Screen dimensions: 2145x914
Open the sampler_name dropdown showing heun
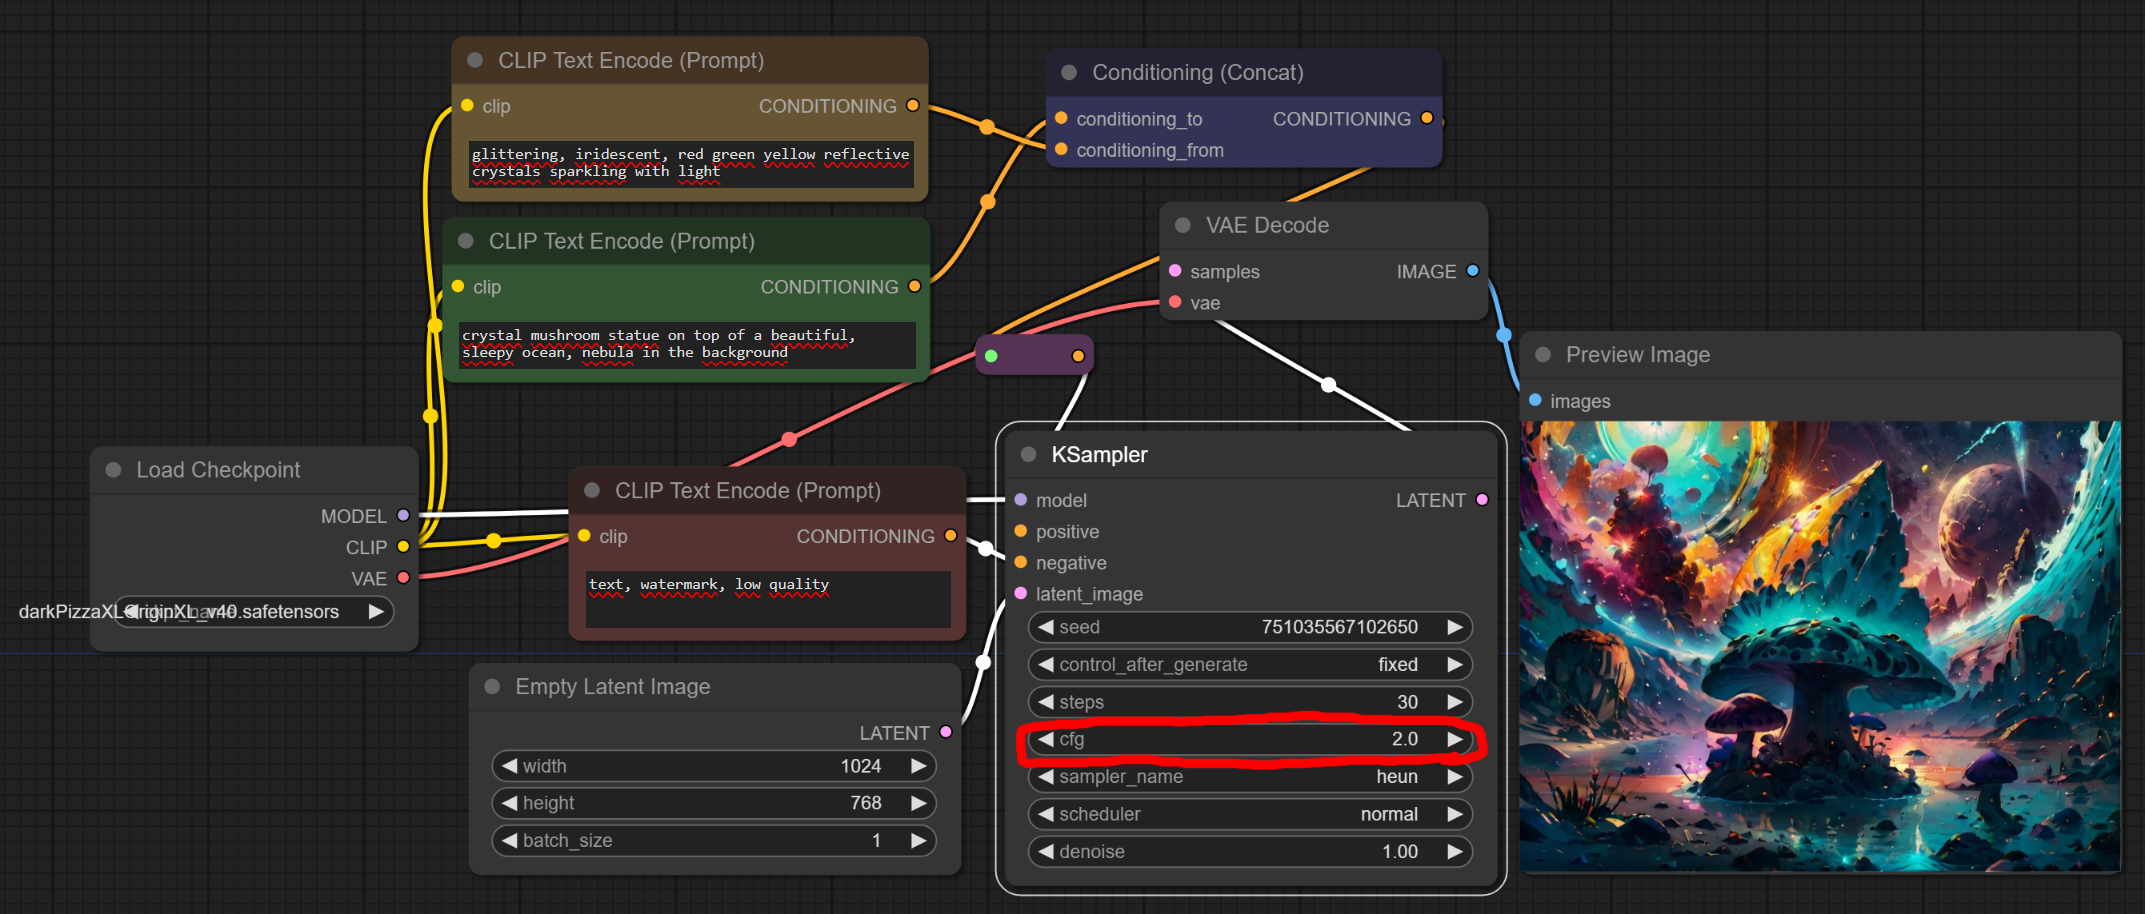(1248, 777)
